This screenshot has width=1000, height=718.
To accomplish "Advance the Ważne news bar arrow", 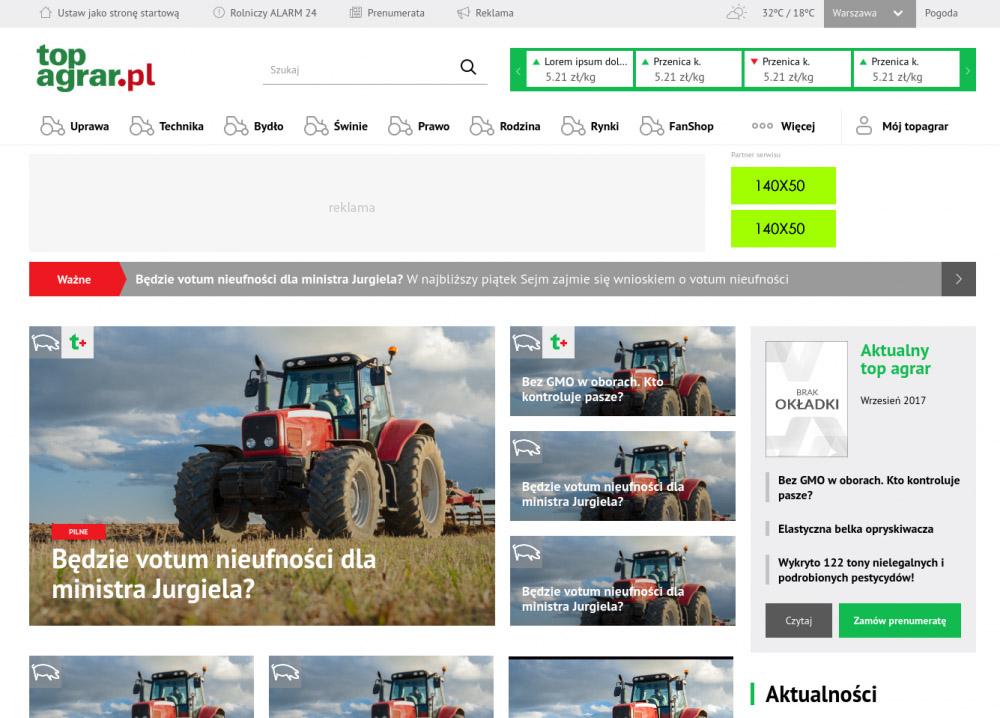I will 958,279.
